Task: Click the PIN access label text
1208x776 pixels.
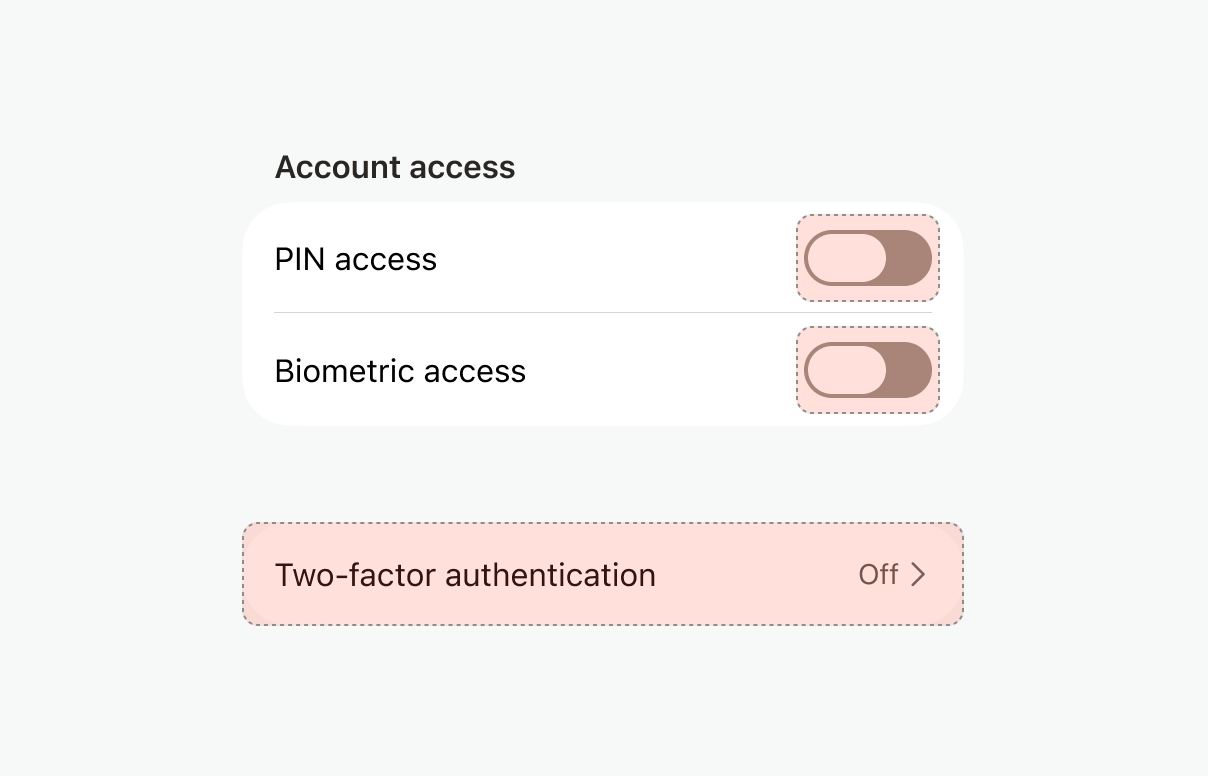Action: coord(355,259)
